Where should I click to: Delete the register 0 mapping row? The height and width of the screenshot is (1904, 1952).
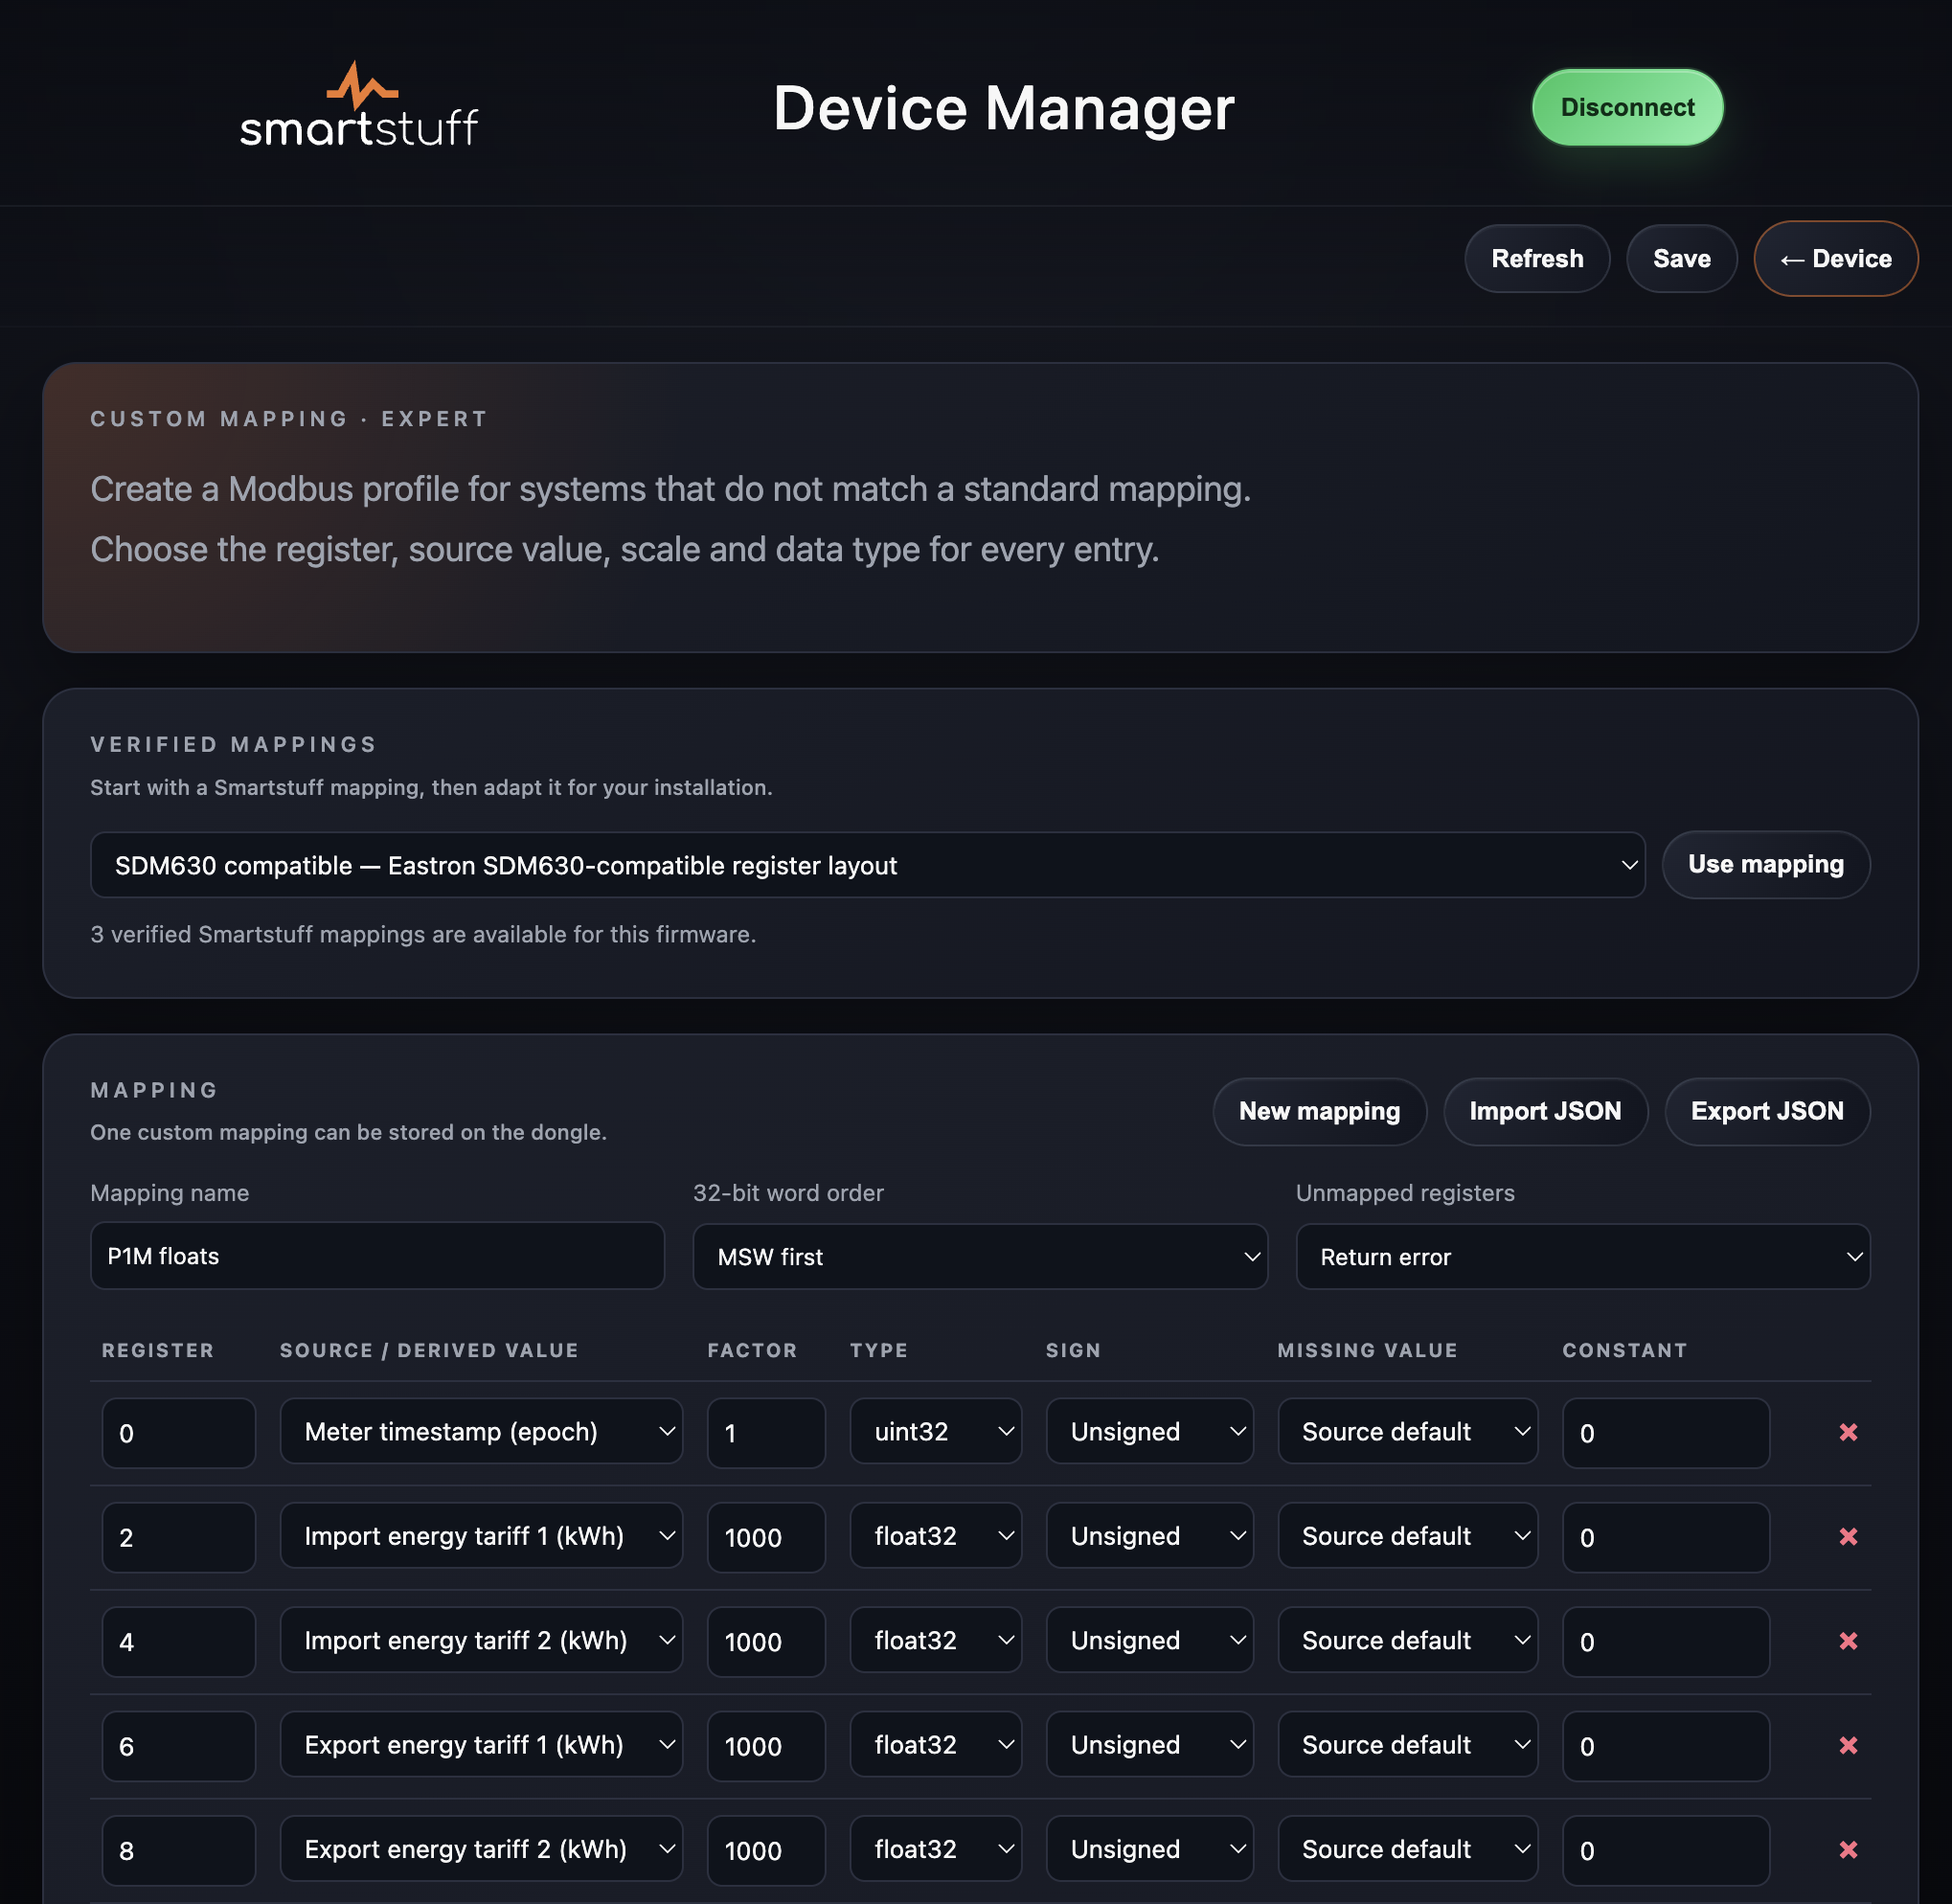[1848, 1432]
